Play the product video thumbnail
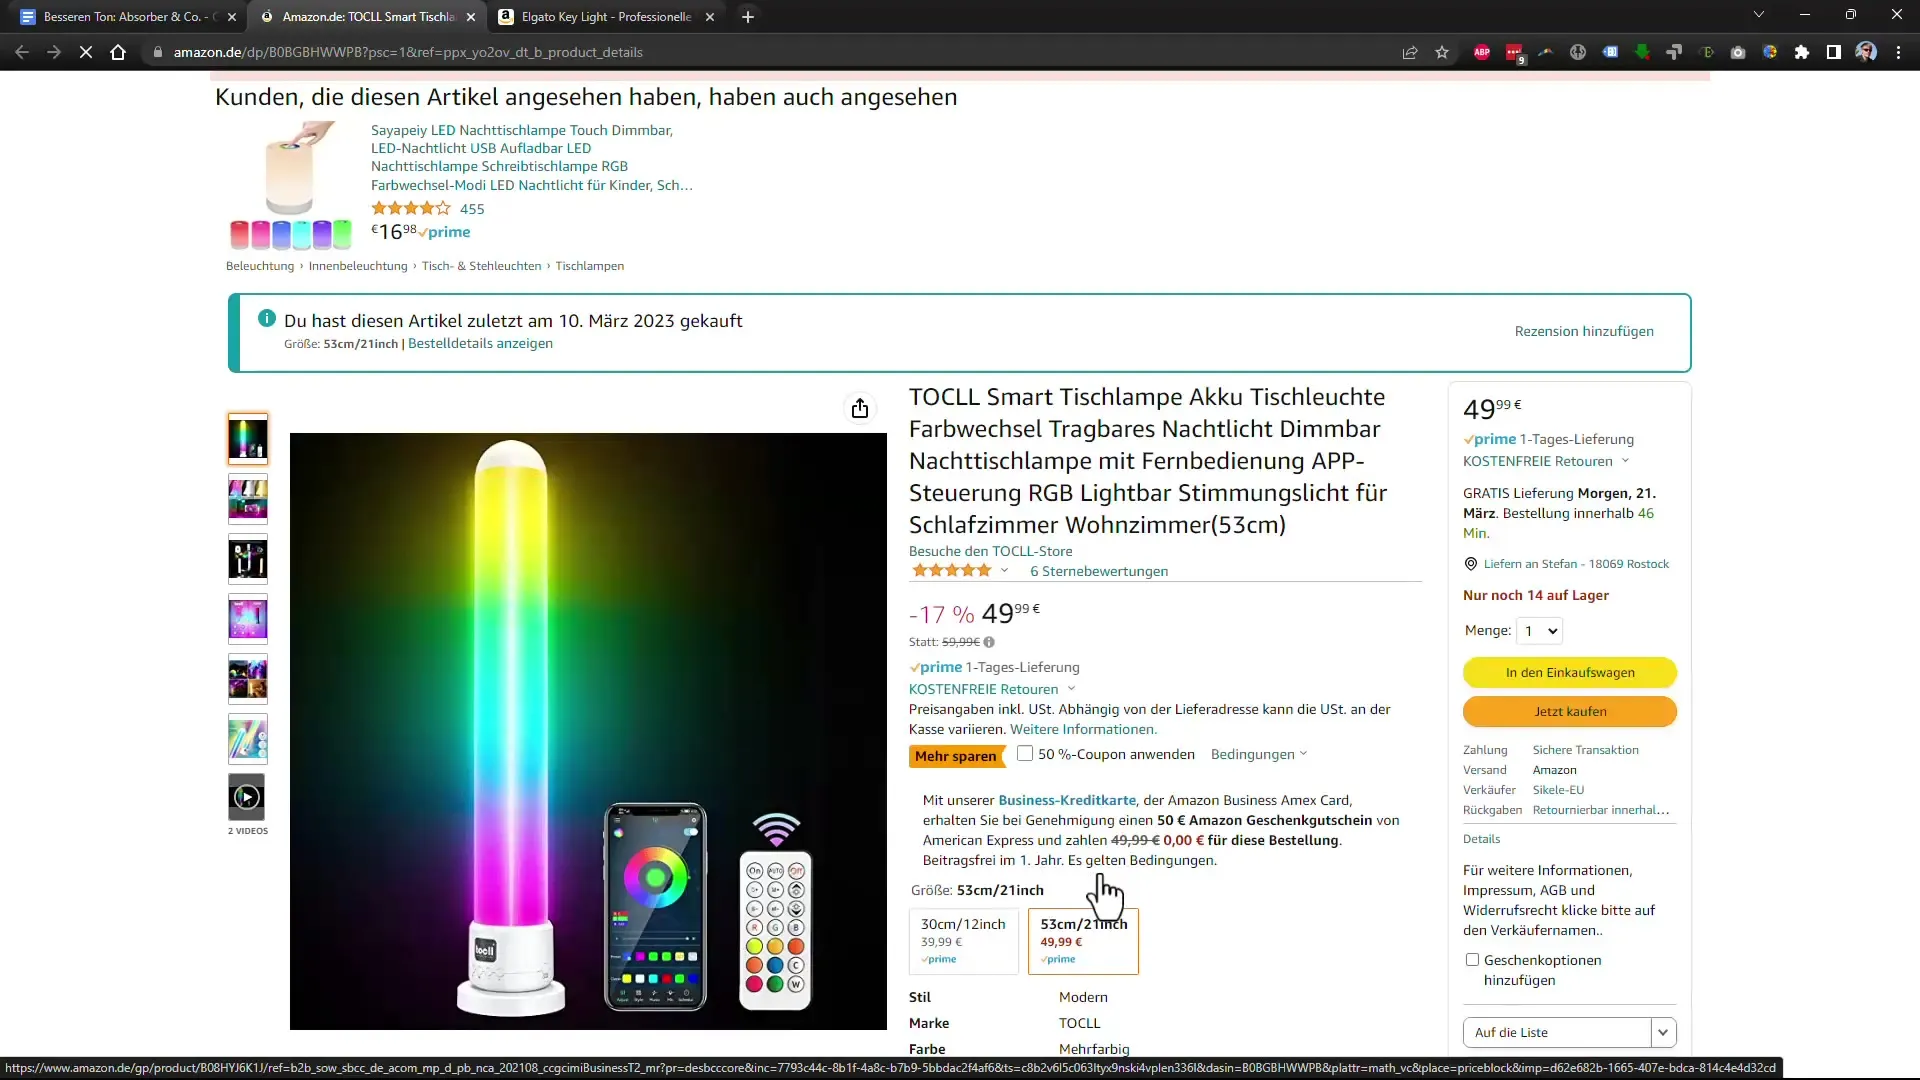Viewport: 1920px width, 1080px height. 247,797
